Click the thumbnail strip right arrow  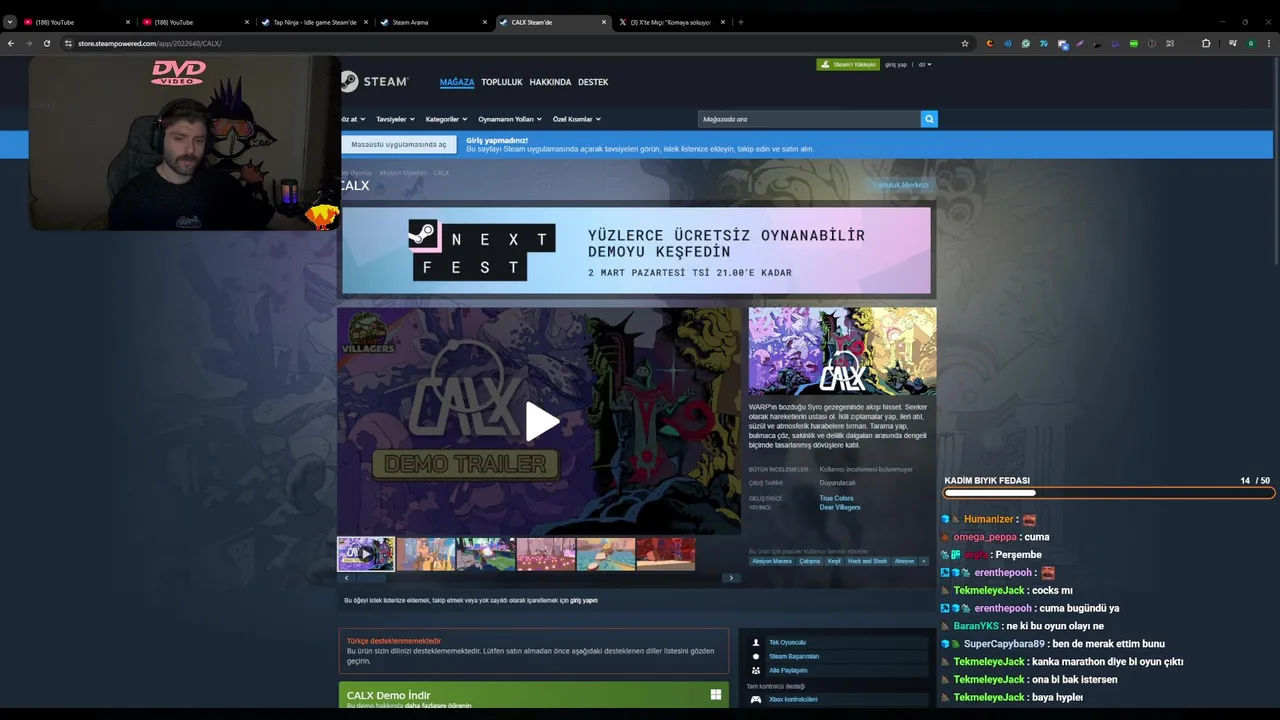tap(731, 578)
